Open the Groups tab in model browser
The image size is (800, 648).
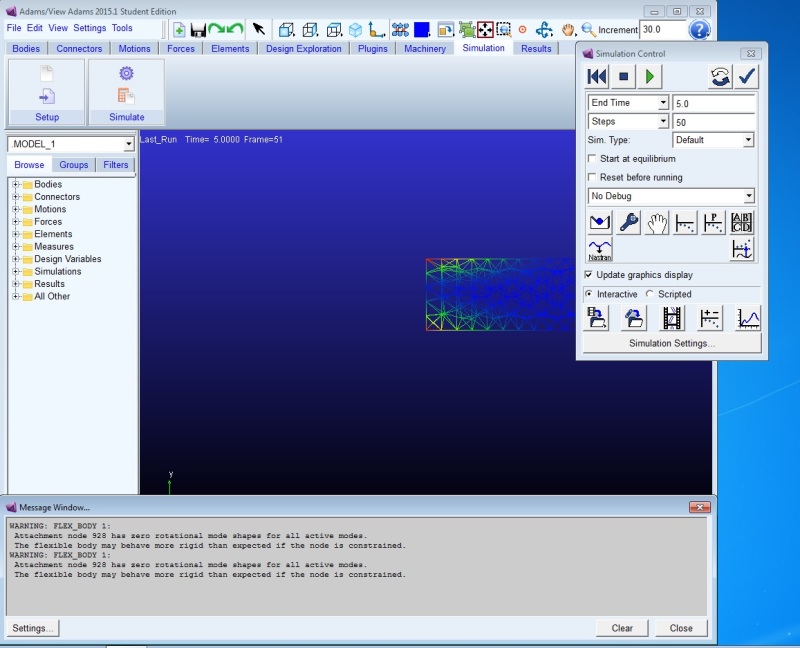[x=73, y=165]
